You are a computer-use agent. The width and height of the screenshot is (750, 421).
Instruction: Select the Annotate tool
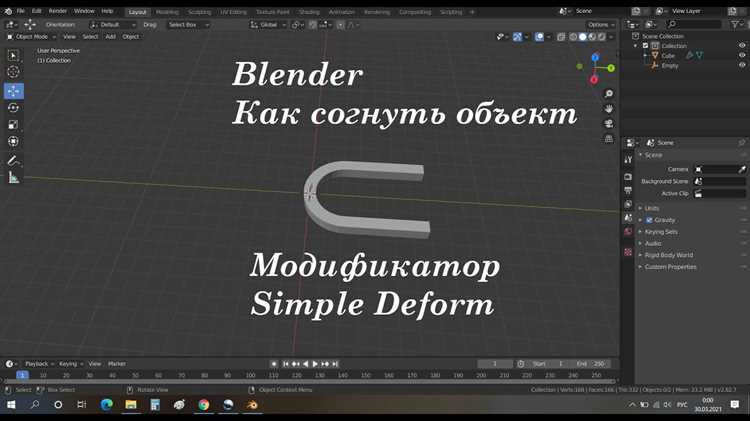click(13, 161)
